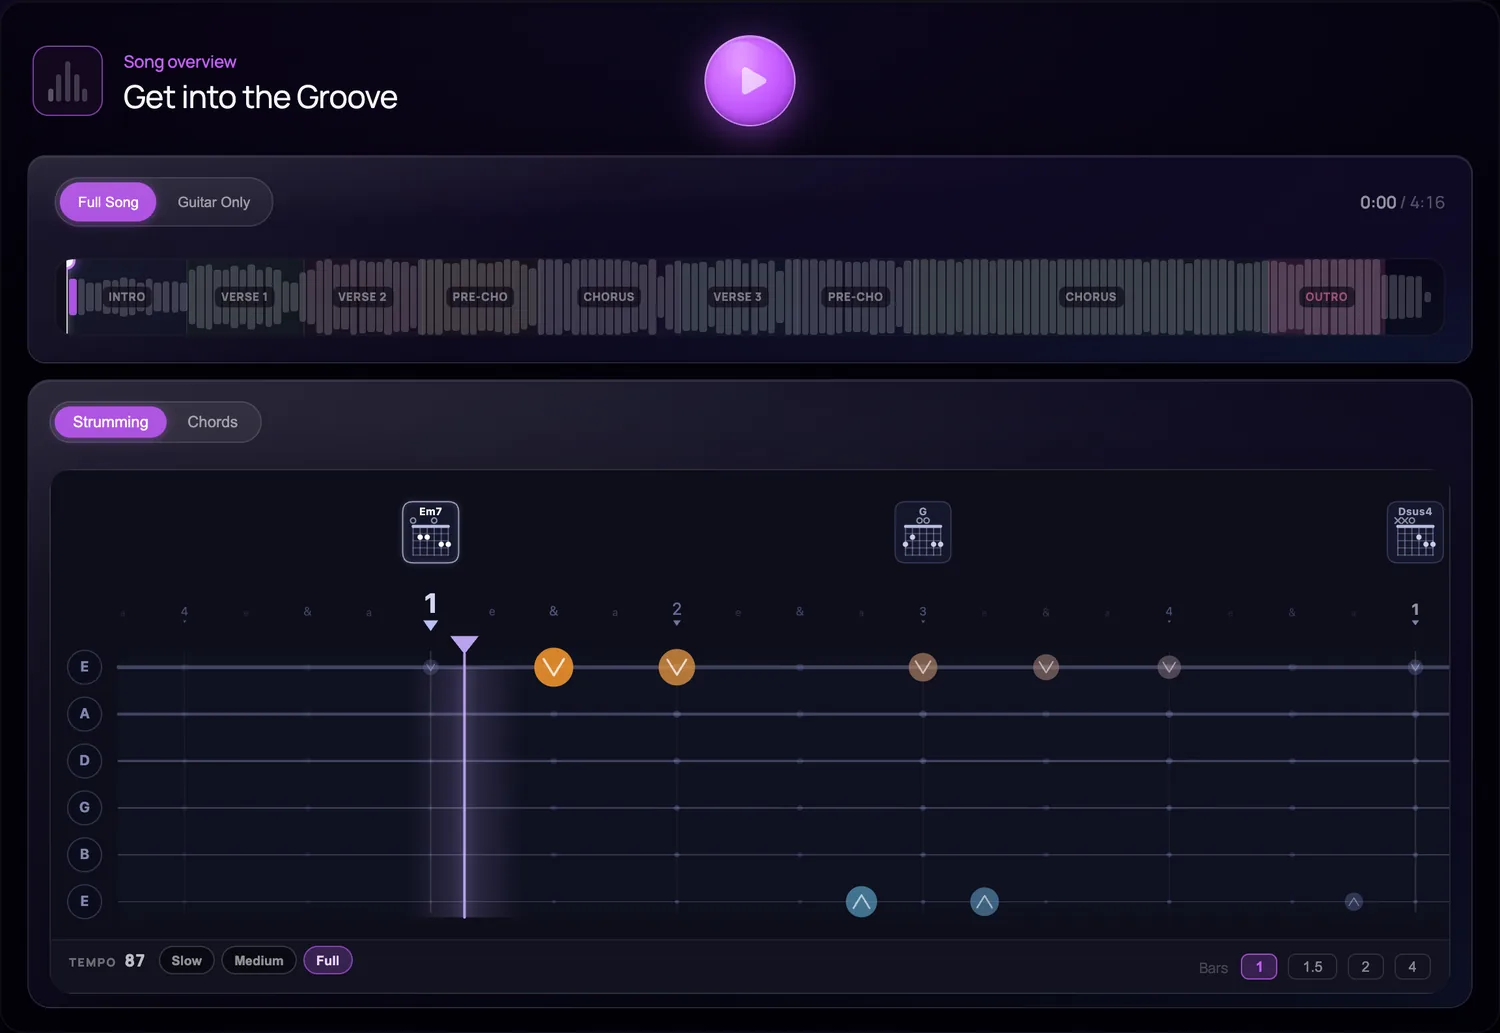Image resolution: width=1500 pixels, height=1033 pixels.
Task: Select the B string label
Action: coord(84,855)
